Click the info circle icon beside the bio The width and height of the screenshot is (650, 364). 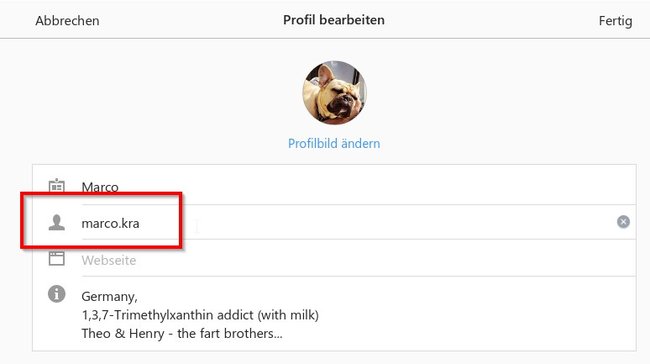point(56,294)
